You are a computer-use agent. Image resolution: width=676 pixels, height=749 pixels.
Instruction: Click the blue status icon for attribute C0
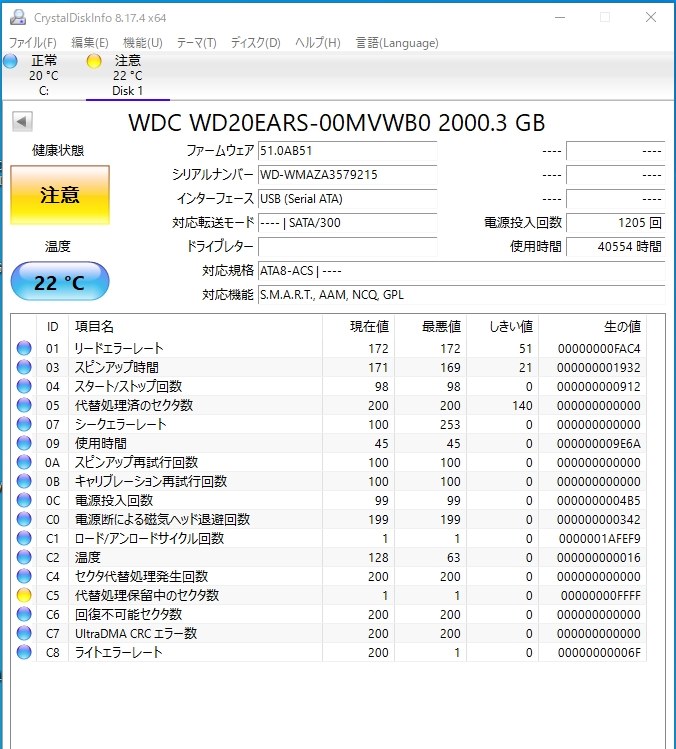24,519
